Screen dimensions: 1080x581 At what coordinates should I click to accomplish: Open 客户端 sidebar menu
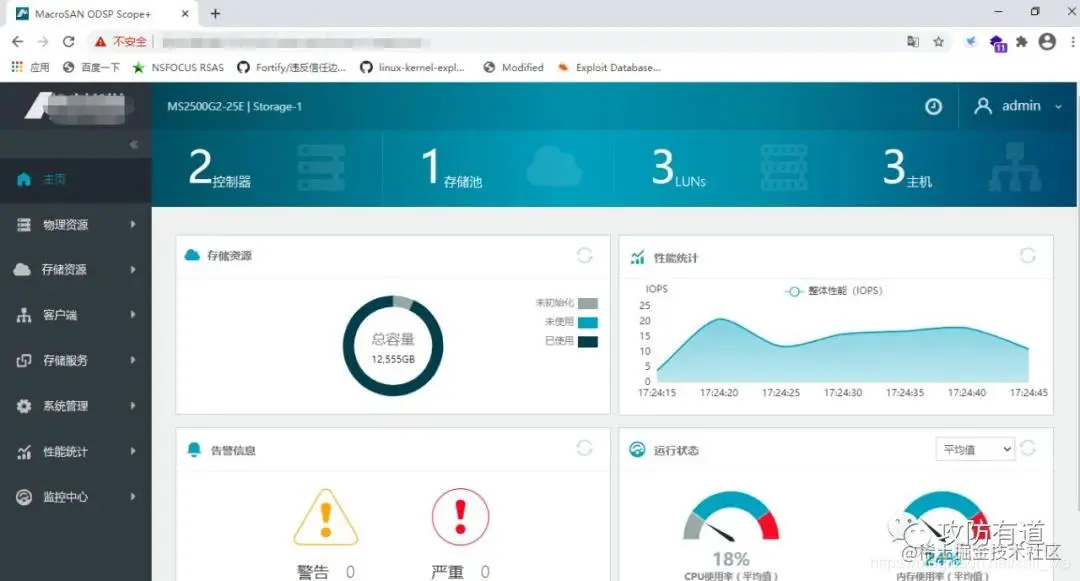click(76, 315)
